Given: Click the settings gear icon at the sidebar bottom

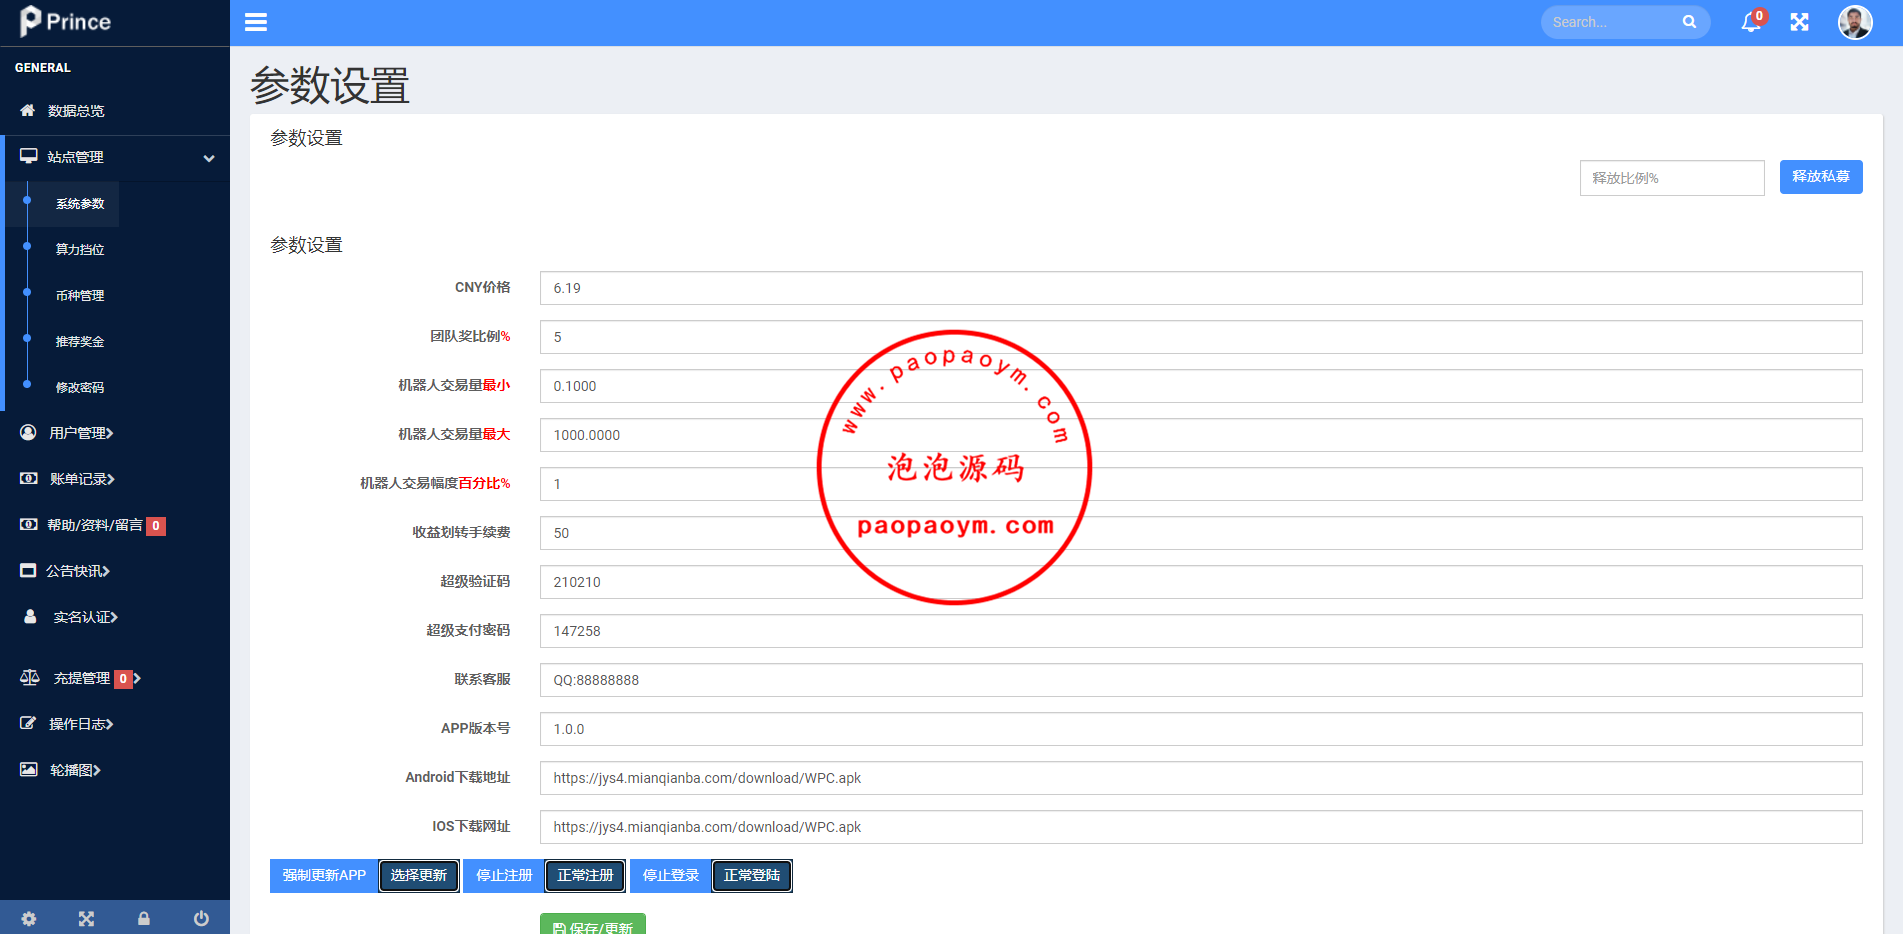Looking at the screenshot, I should [29, 918].
